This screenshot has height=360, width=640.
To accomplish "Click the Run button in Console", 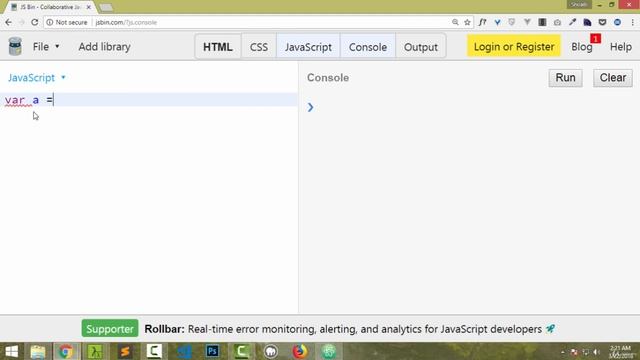I will coord(565,78).
